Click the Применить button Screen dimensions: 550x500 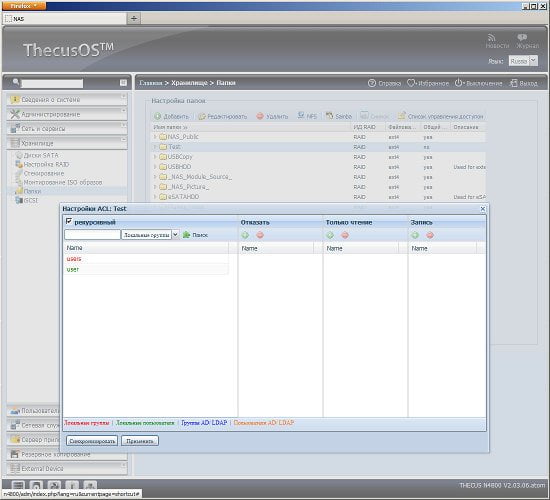pyautogui.click(x=140, y=441)
